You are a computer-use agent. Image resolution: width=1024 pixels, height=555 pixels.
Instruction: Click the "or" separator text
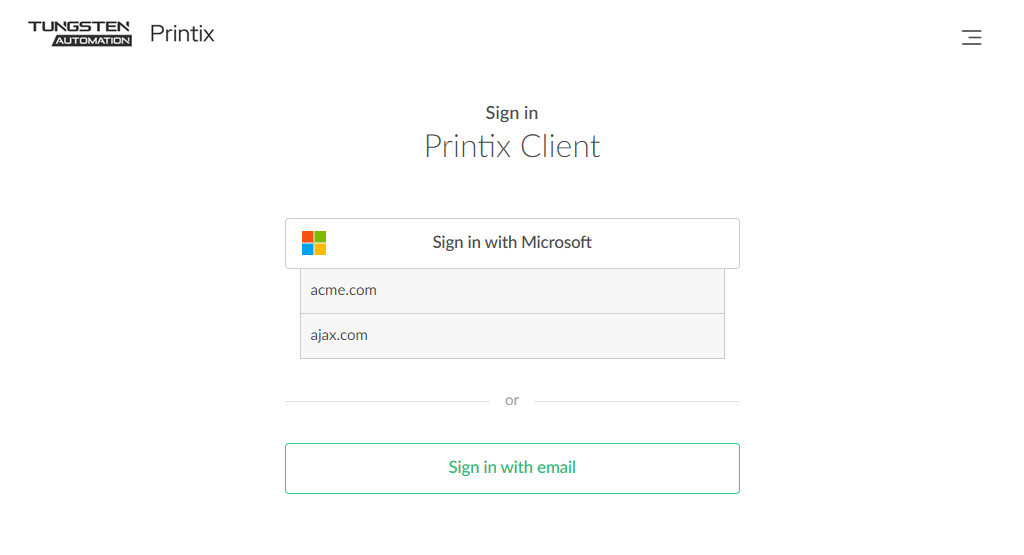512,401
